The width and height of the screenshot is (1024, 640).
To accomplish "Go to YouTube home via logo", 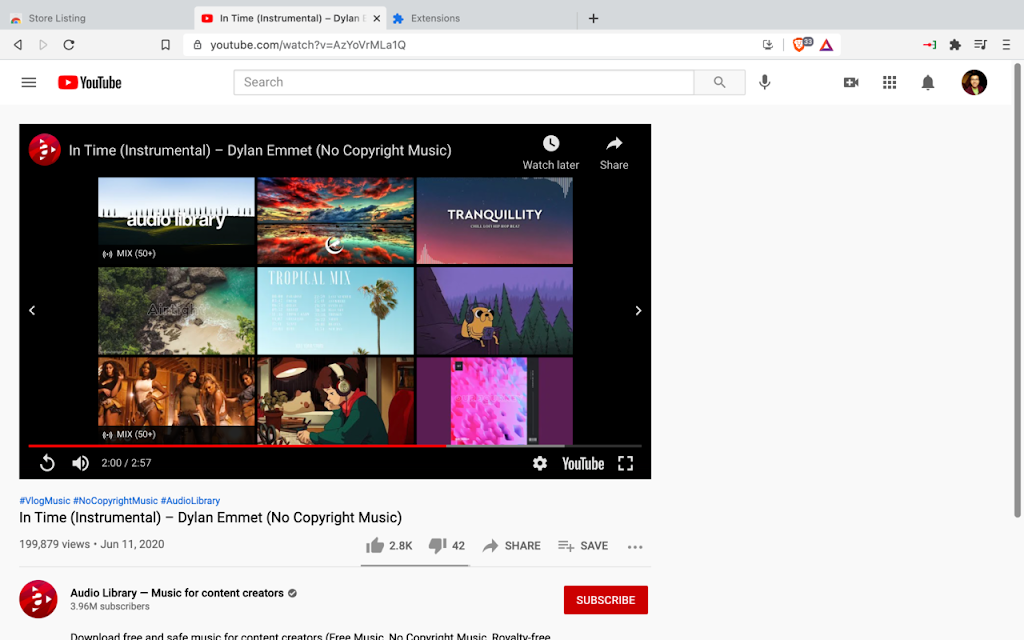I will [x=89, y=82].
